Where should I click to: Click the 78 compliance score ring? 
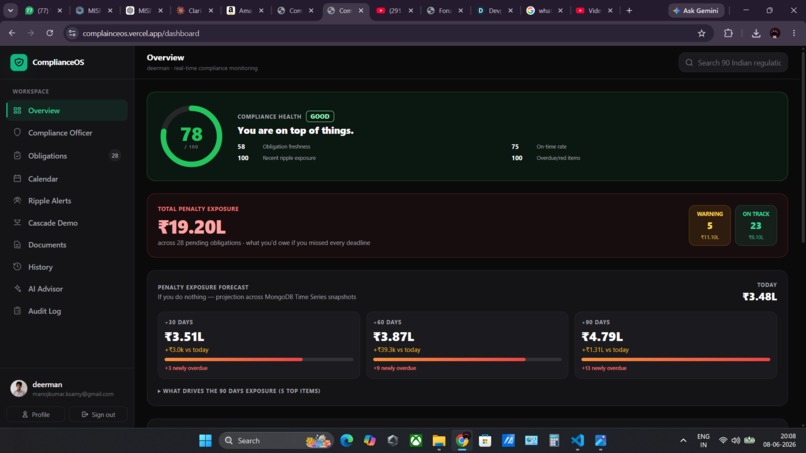[191, 136]
